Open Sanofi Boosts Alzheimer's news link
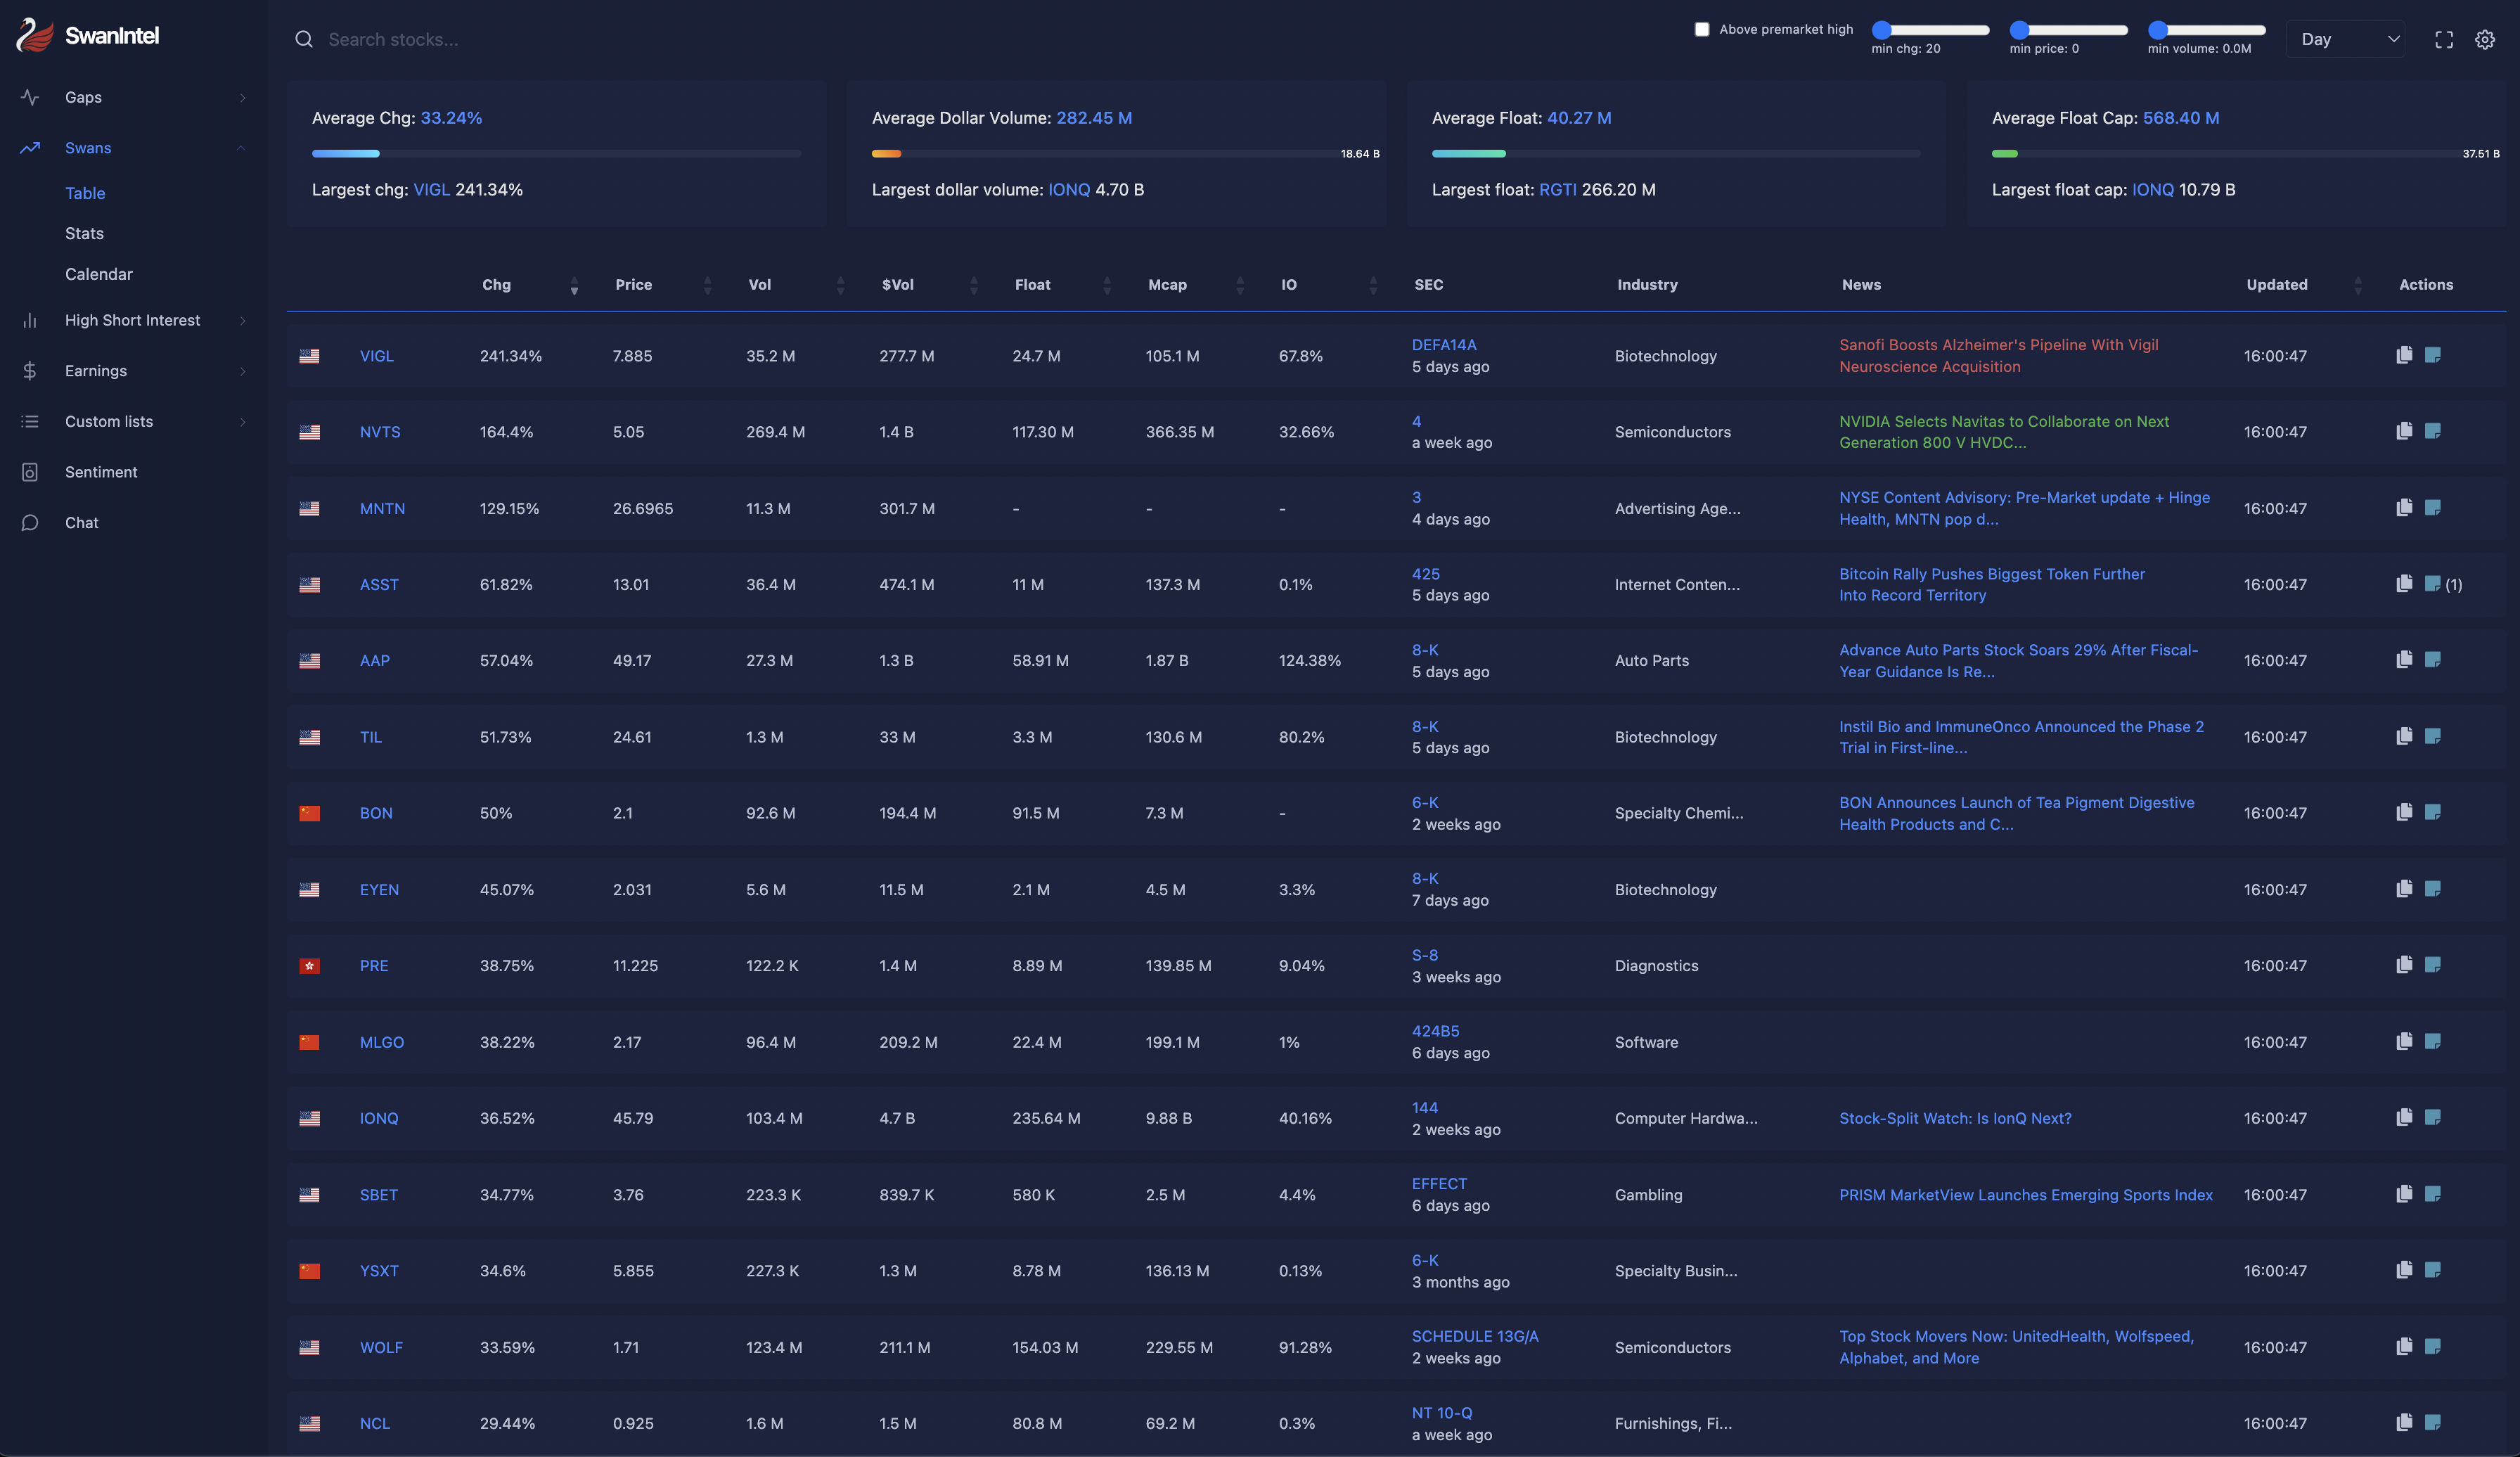The image size is (2520, 1457). [x=1998, y=356]
